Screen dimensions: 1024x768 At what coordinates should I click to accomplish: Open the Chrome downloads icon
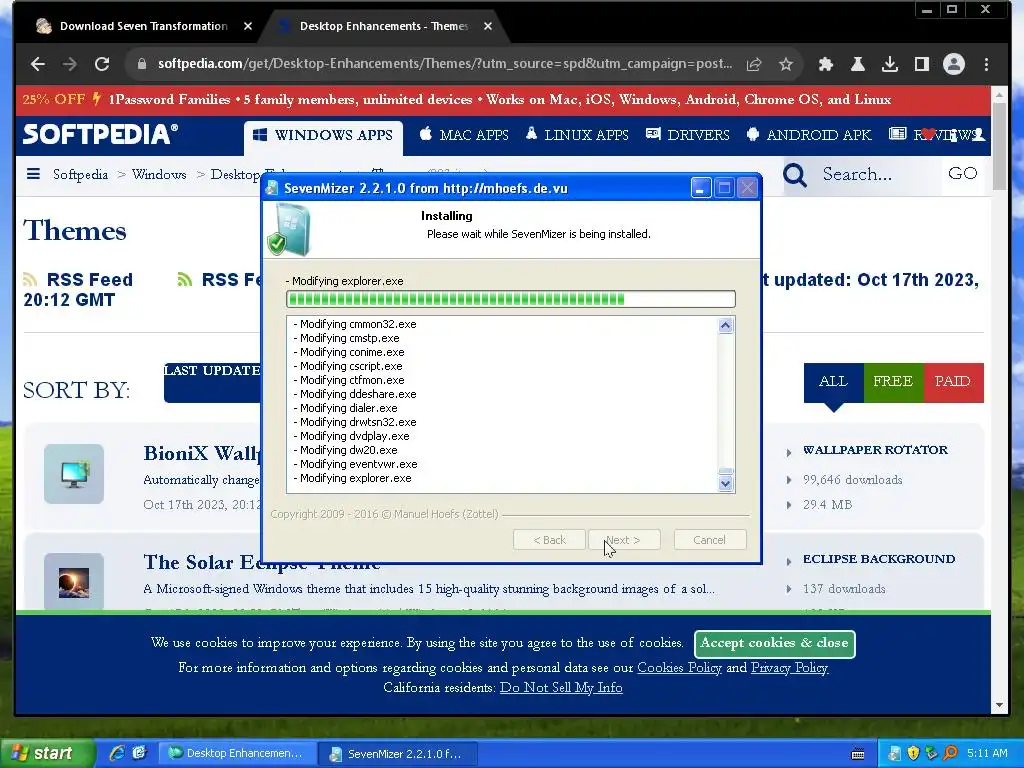[x=889, y=64]
